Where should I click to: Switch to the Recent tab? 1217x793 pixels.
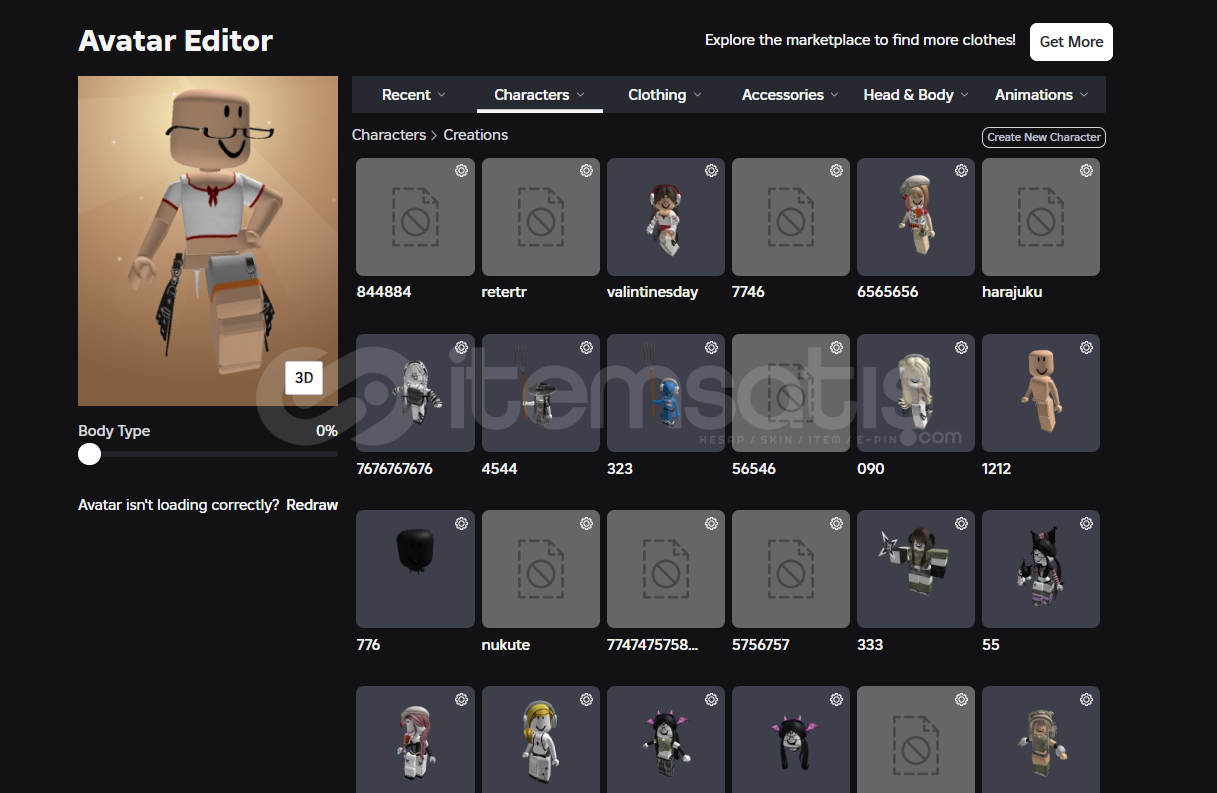[414, 95]
